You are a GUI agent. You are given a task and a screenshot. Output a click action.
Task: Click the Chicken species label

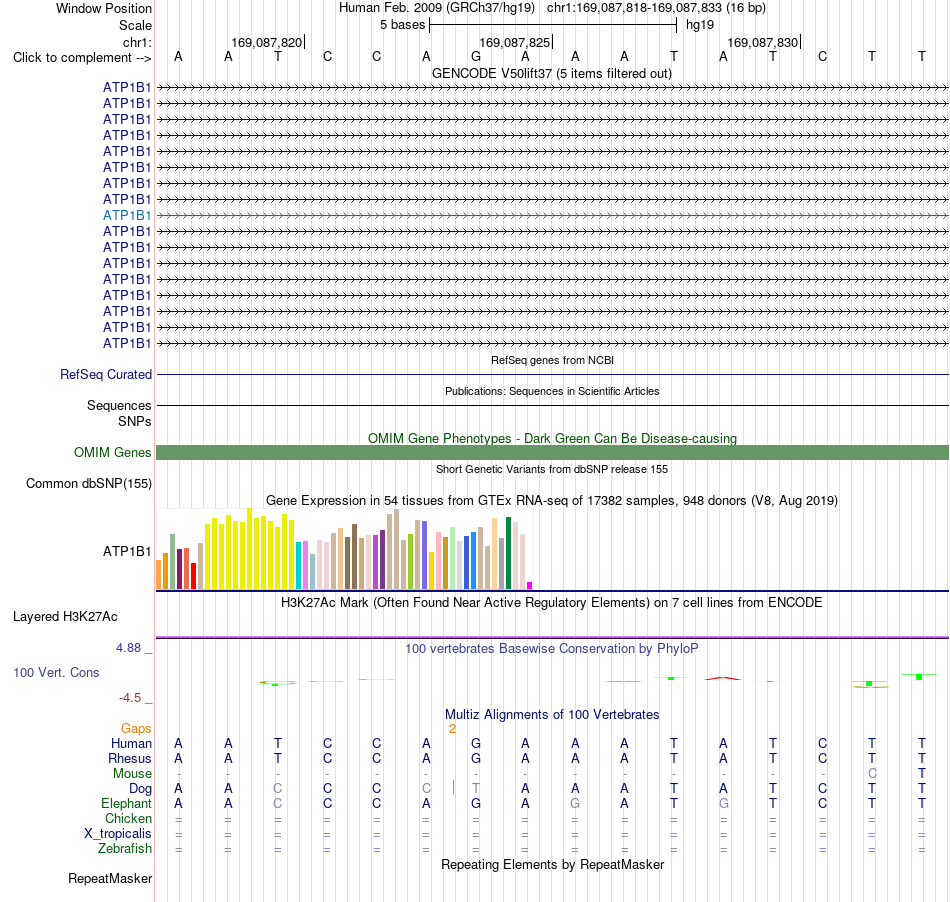point(128,818)
